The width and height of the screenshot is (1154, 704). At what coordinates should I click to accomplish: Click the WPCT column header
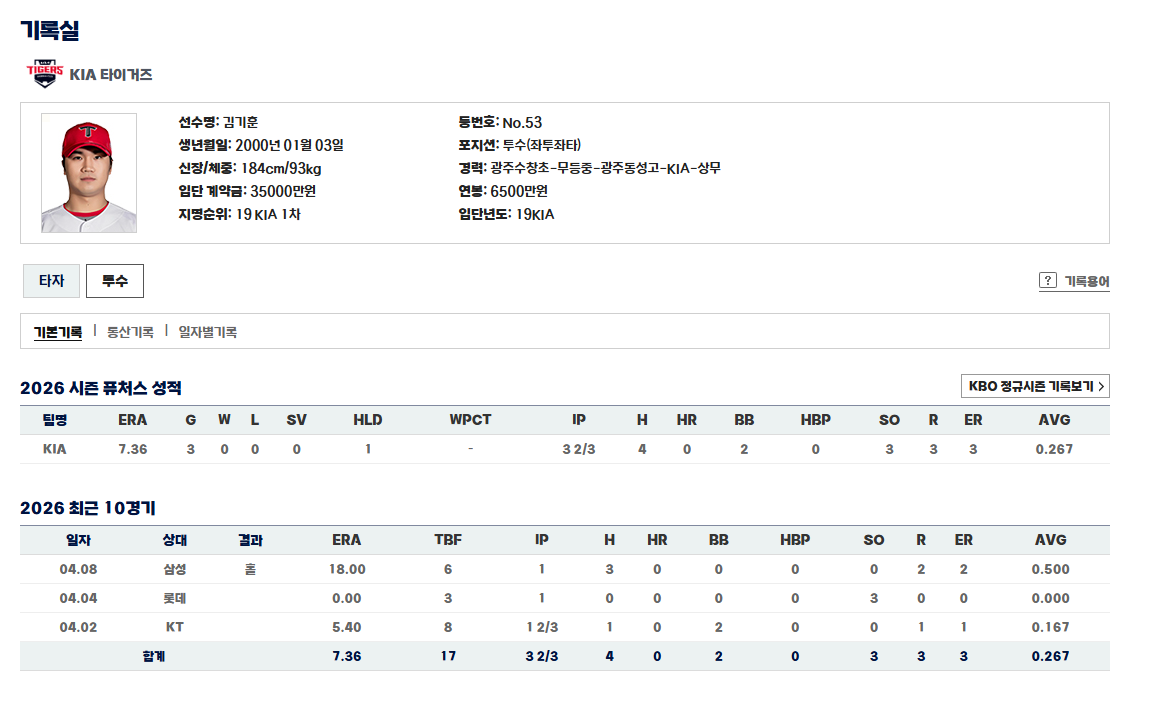[470, 420]
